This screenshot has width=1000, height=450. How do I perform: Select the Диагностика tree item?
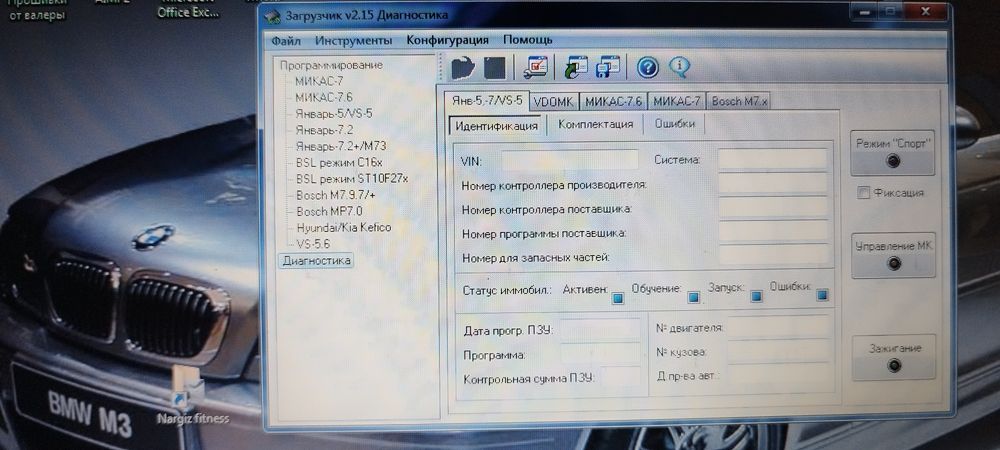[316, 260]
